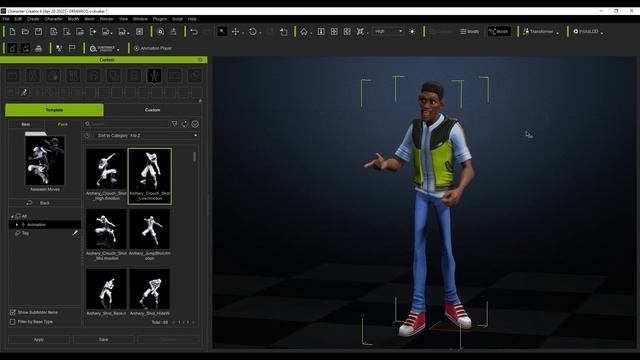The width and height of the screenshot is (640, 360).
Task: Select the Animation row in the tree
Action: [45, 224]
